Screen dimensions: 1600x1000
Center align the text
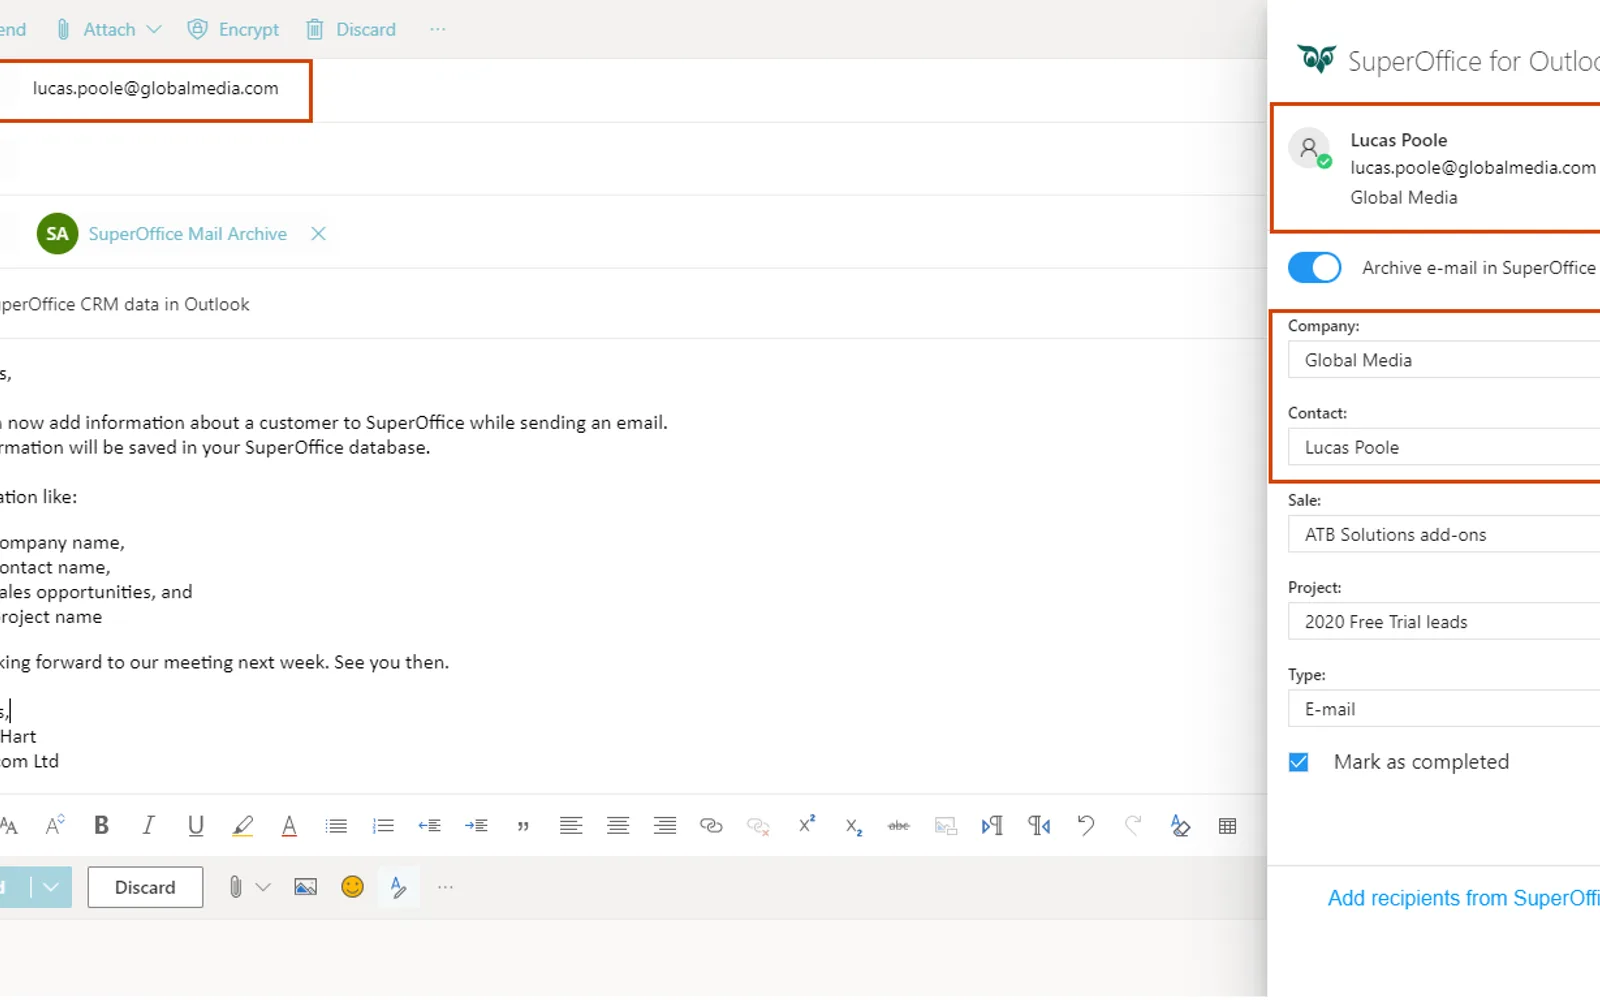618,826
